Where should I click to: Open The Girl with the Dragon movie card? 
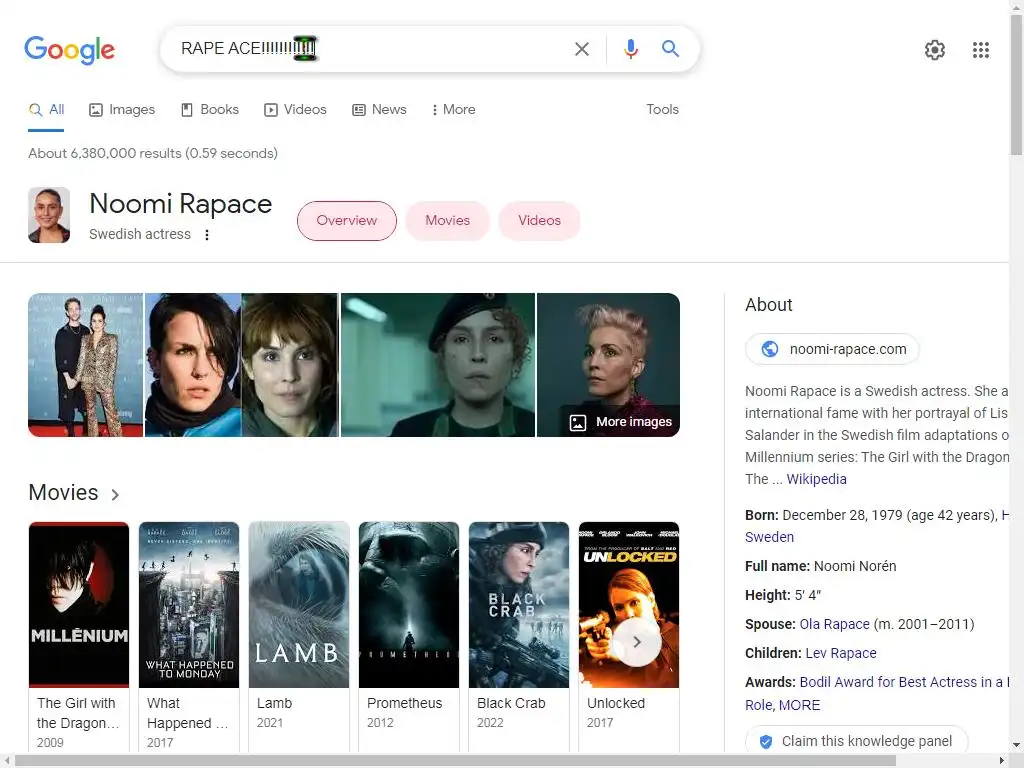tap(78, 636)
